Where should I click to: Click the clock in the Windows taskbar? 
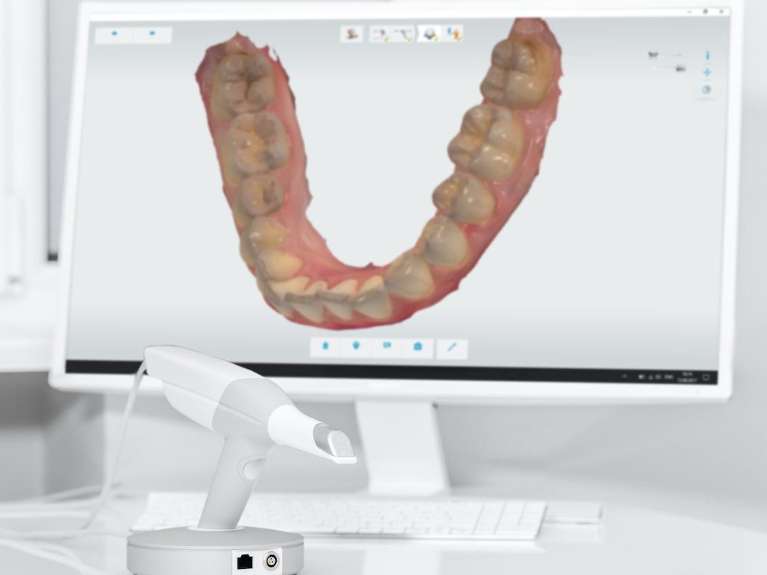click(685, 377)
